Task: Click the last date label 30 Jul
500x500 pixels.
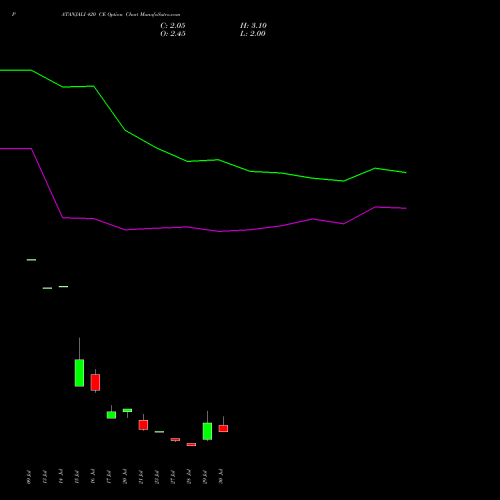Action: pyautogui.click(x=221, y=476)
